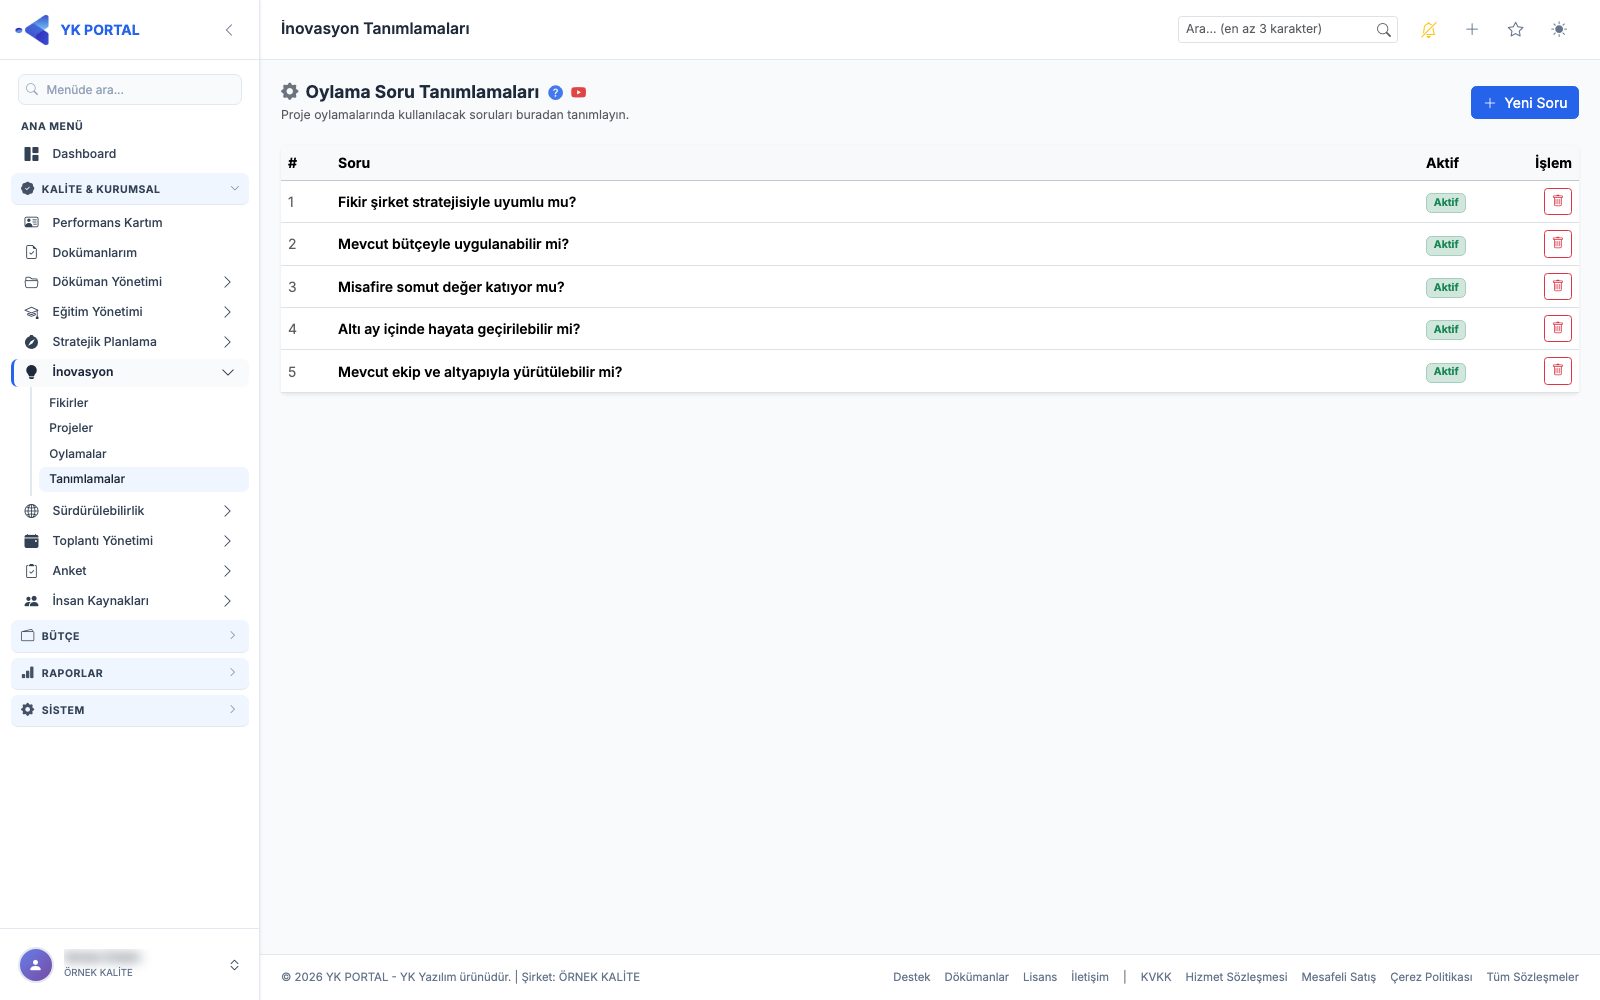Image resolution: width=1600 pixels, height=1000 pixels.
Task: Click the YK PORTAL logo
Action: point(78,30)
